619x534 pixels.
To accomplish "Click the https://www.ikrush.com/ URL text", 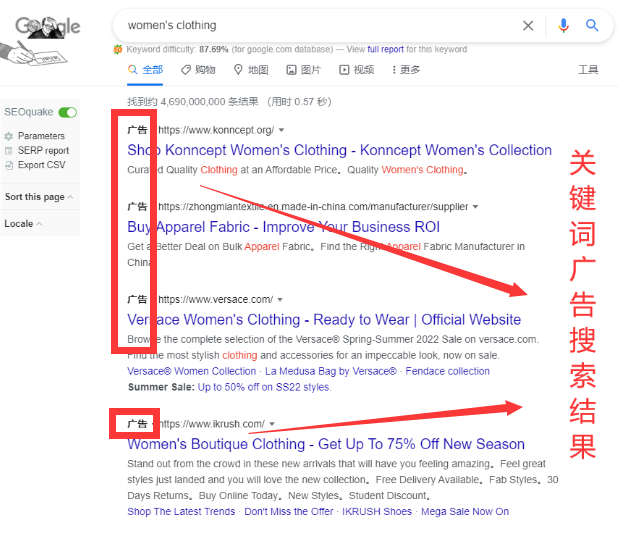I will click(212, 424).
